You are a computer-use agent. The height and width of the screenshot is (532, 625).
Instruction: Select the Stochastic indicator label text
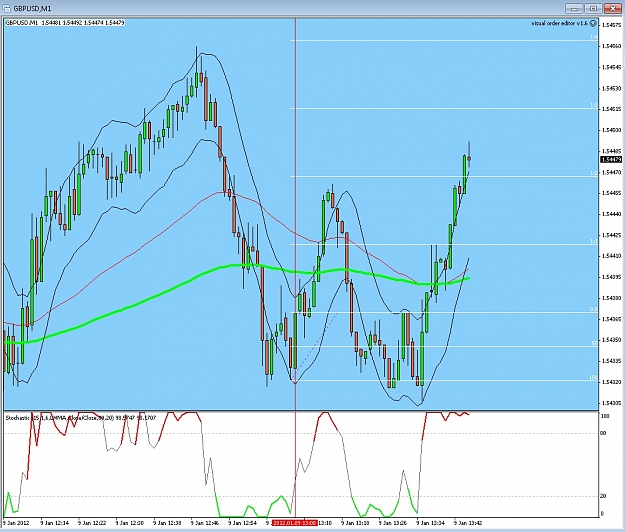click(x=81, y=418)
